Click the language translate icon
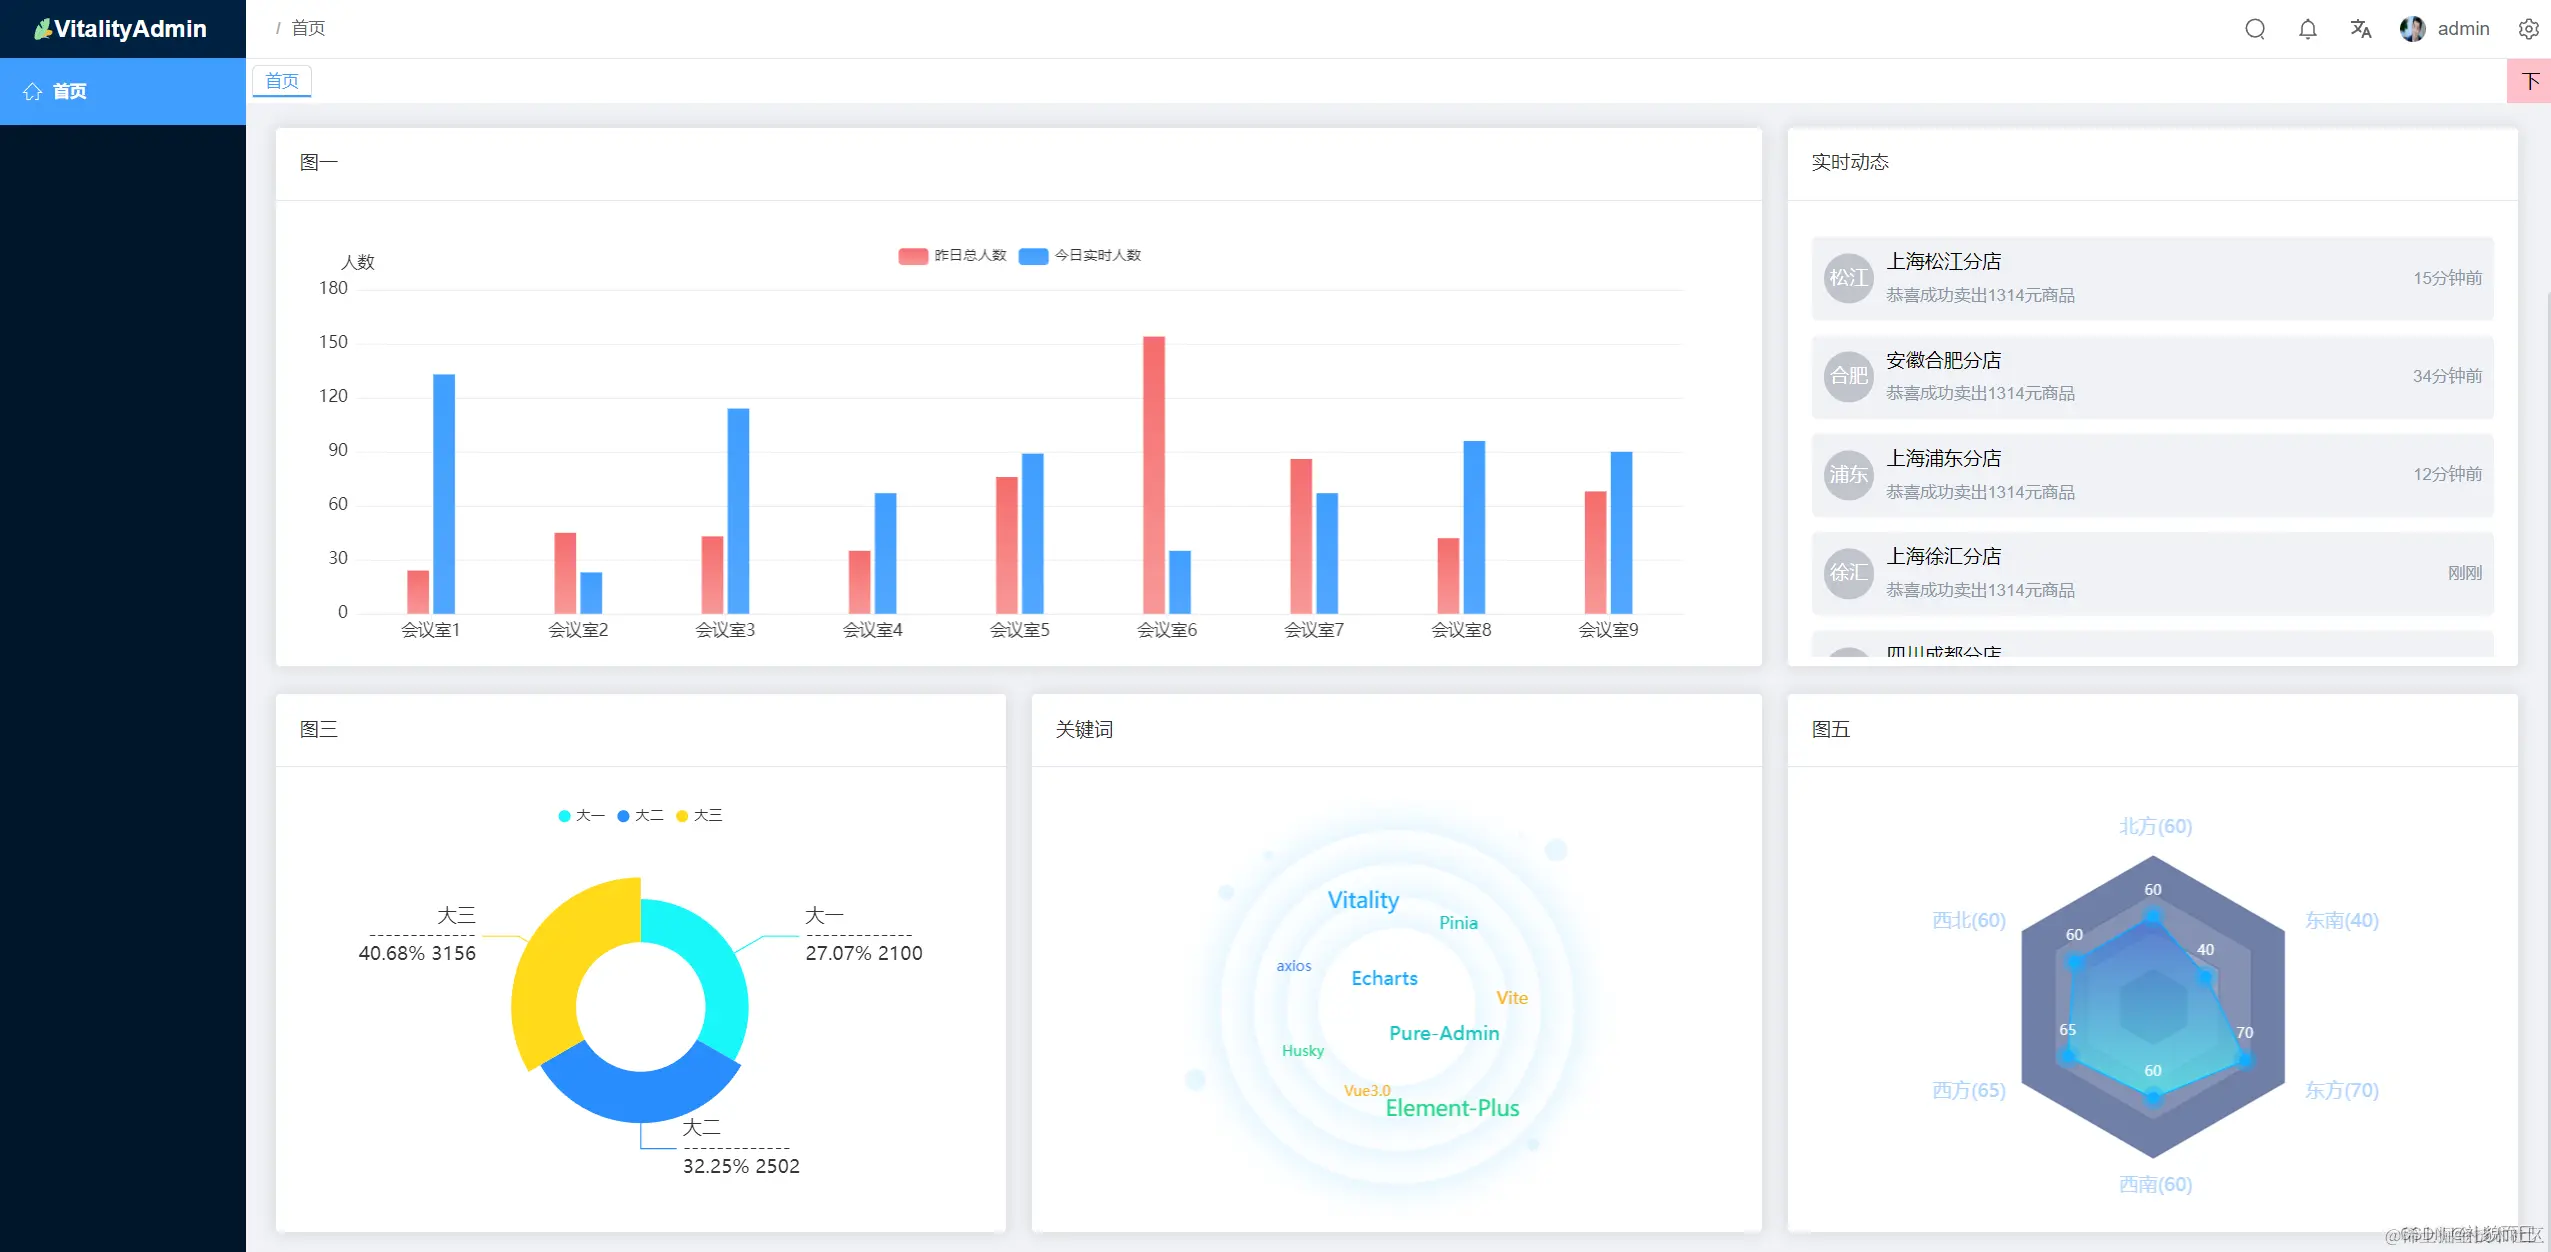Viewport: 2551px width, 1252px height. 2360,29
